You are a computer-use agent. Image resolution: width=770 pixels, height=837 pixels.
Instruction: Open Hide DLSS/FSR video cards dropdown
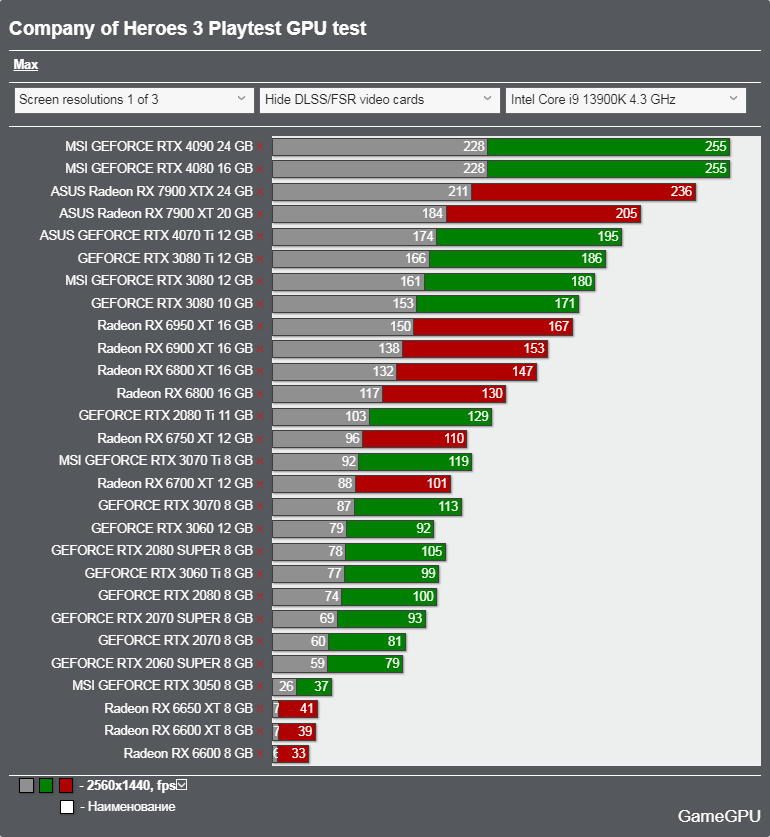[380, 100]
